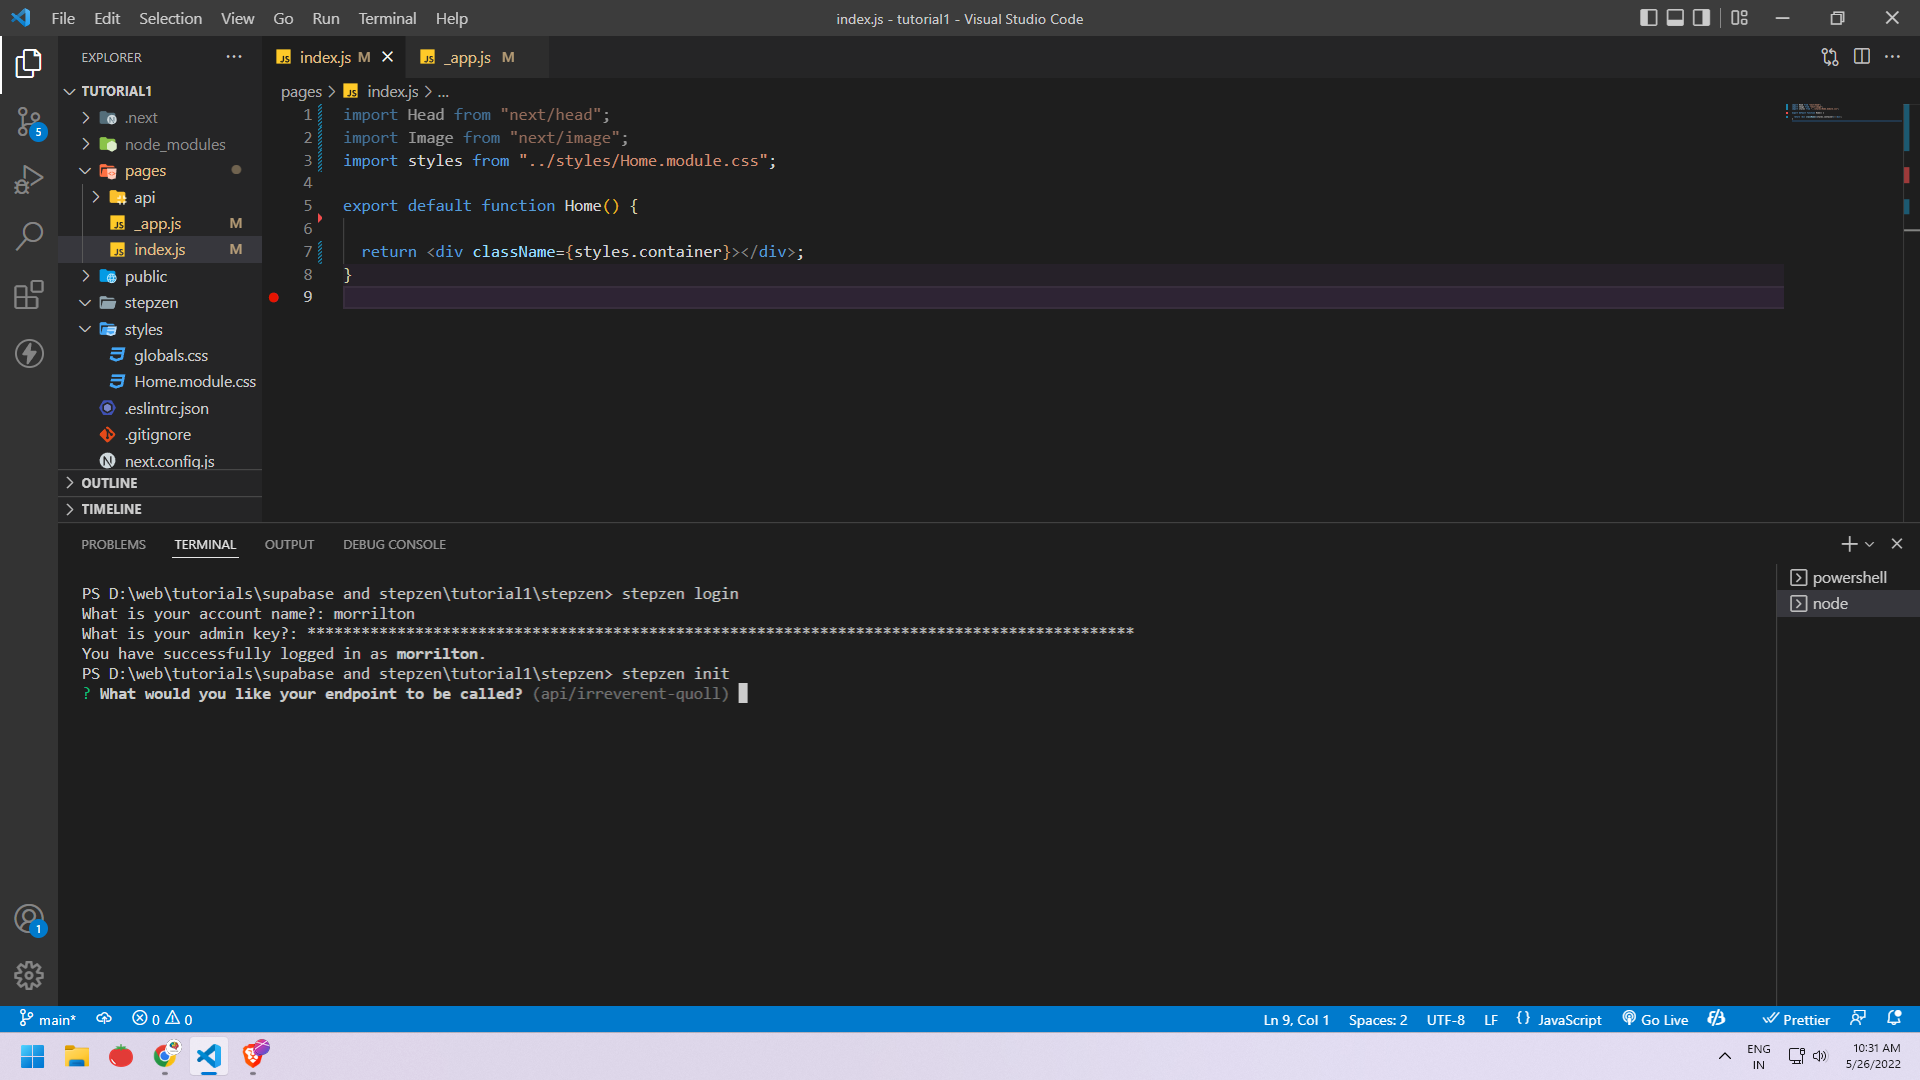Screen dimensions: 1920x1080
Task: Split the editor right
Action: [1861, 57]
